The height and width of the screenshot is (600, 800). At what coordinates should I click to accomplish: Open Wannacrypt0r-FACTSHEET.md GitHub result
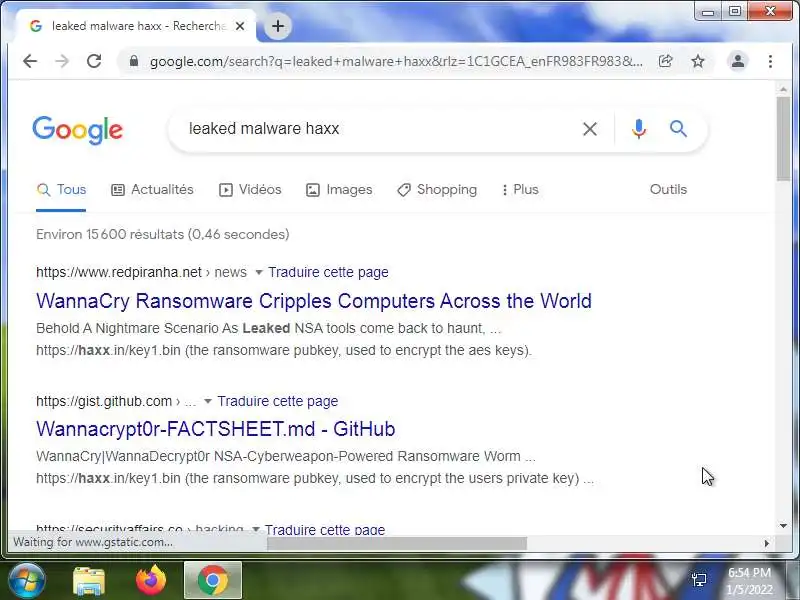(x=215, y=429)
